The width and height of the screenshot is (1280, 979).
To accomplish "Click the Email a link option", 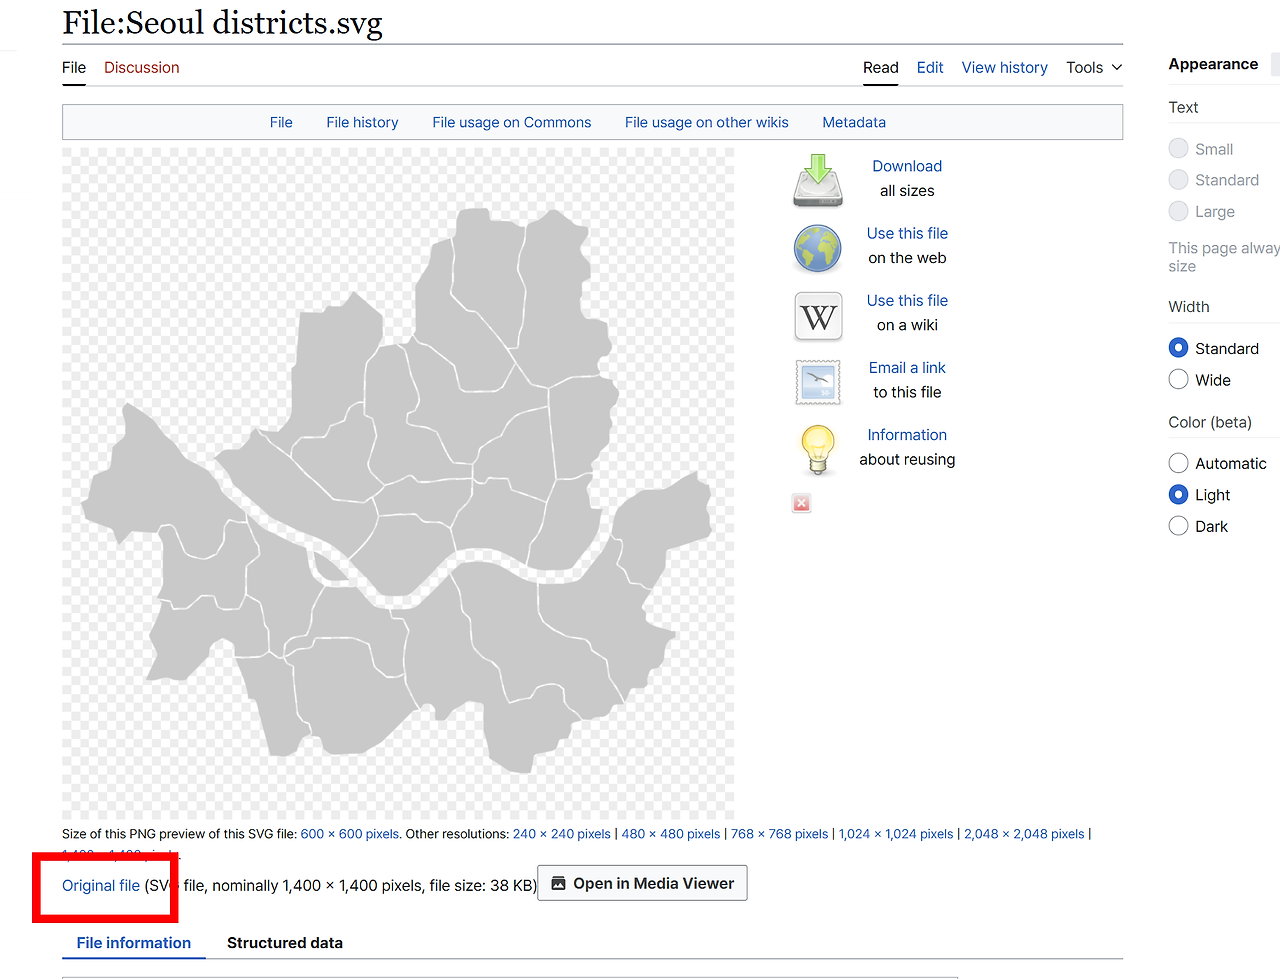I will [907, 367].
